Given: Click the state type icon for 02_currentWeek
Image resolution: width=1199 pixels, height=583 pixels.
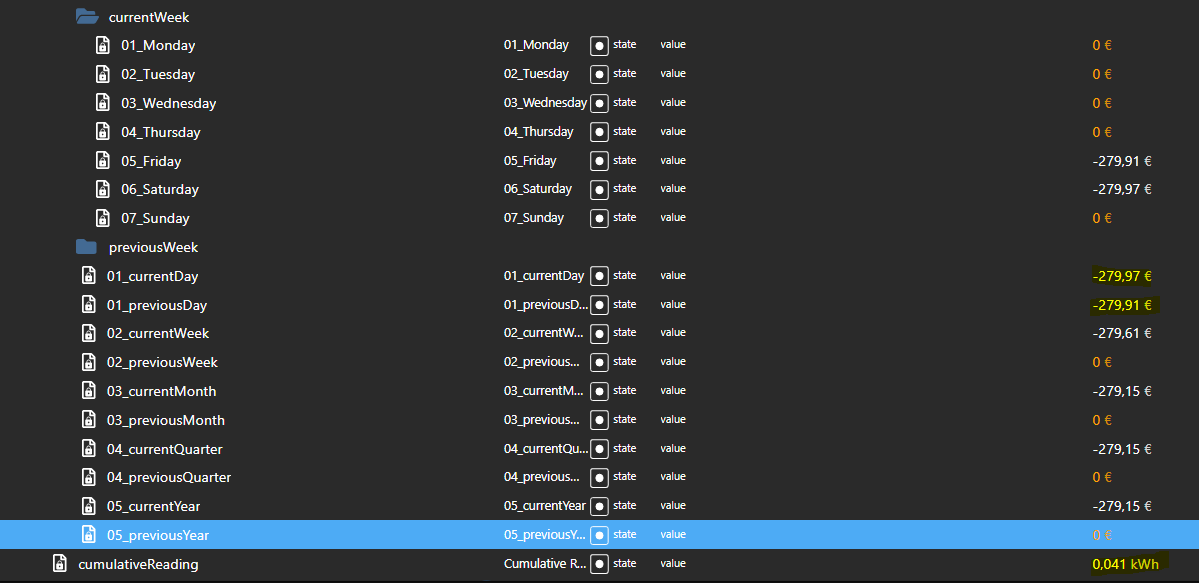Looking at the screenshot, I should click(x=600, y=334).
